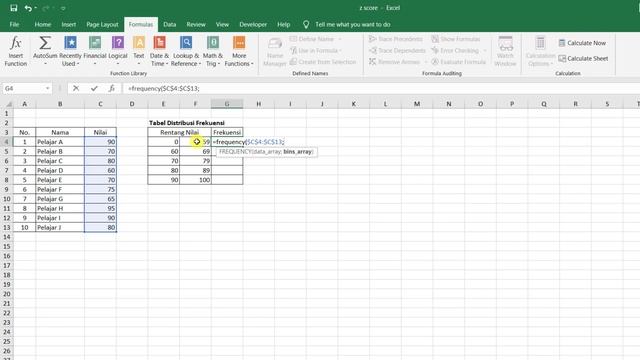Image resolution: width=640 pixels, height=360 pixels.
Task: Click Show Formulas
Action: [456, 39]
